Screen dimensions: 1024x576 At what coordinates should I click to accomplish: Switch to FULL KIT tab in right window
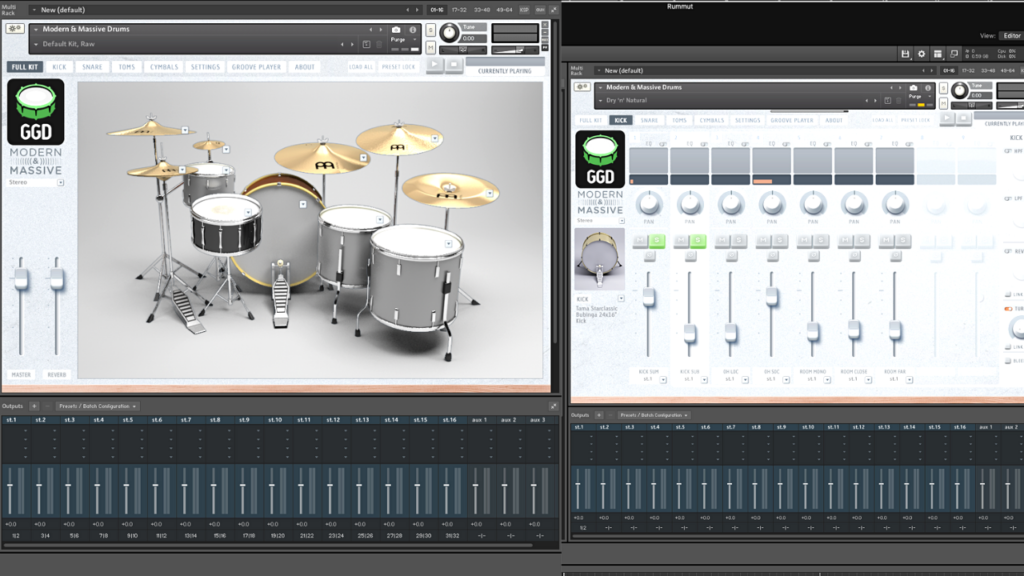[590, 120]
